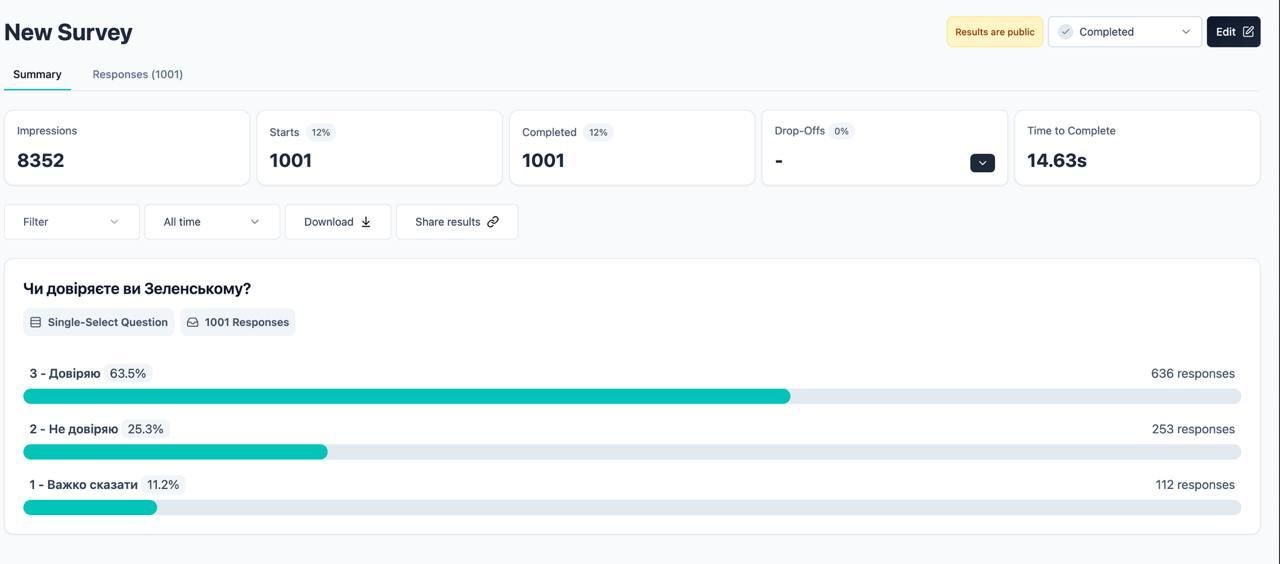Image resolution: width=1280 pixels, height=564 pixels.
Task: Click the Share results button
Action: coord(456,222)
